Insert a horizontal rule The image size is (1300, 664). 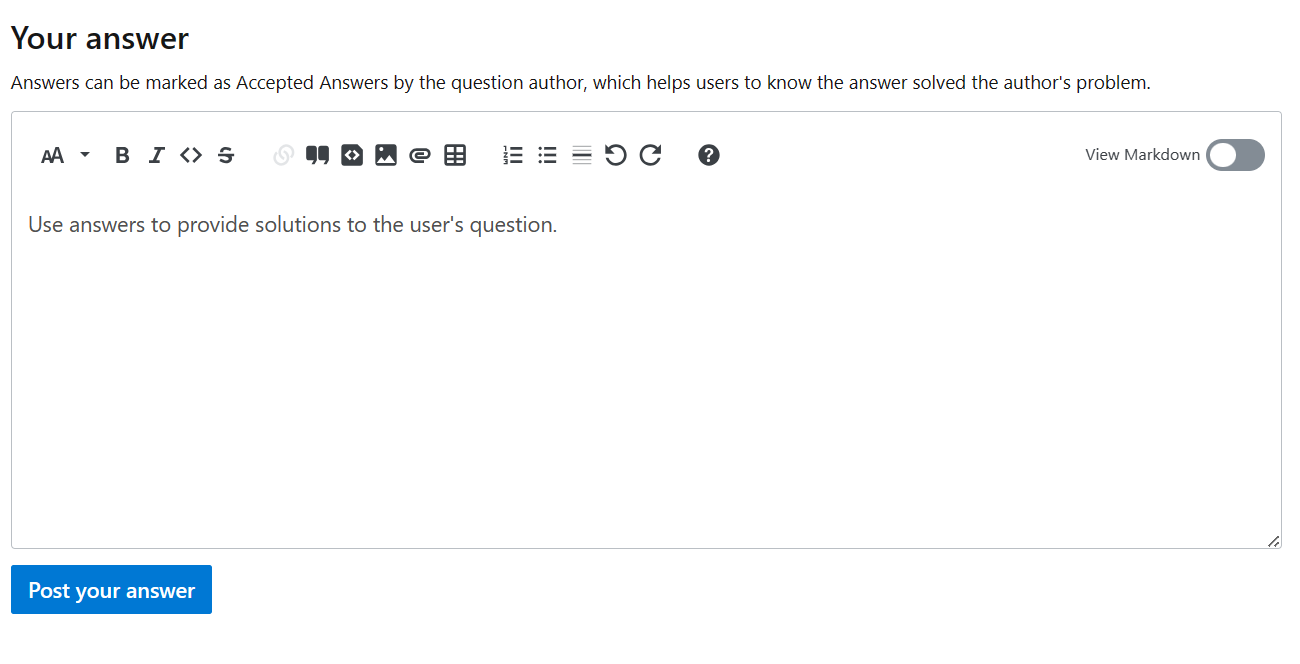click(581, 155)
